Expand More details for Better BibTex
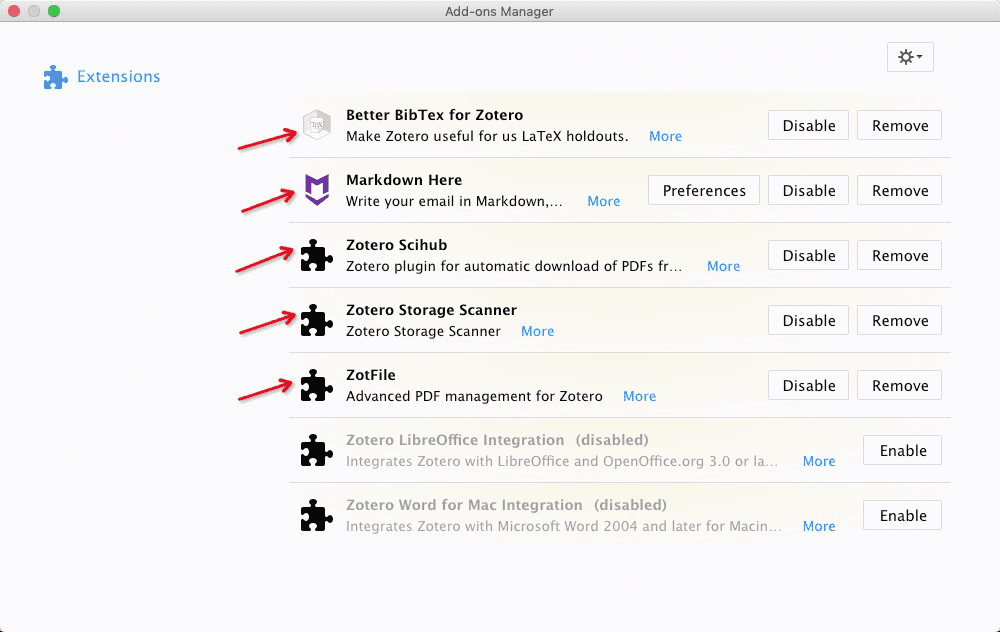 [x=665, y=137]
